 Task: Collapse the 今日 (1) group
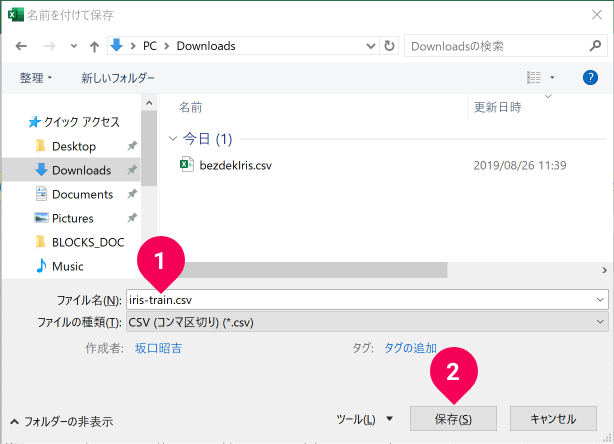click(173, 139)
